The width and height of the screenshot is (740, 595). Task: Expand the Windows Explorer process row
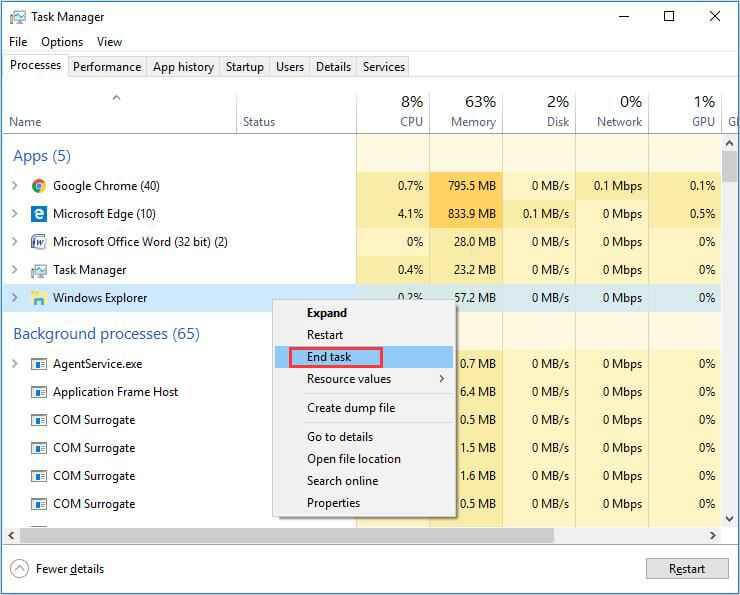coord(15,298)
